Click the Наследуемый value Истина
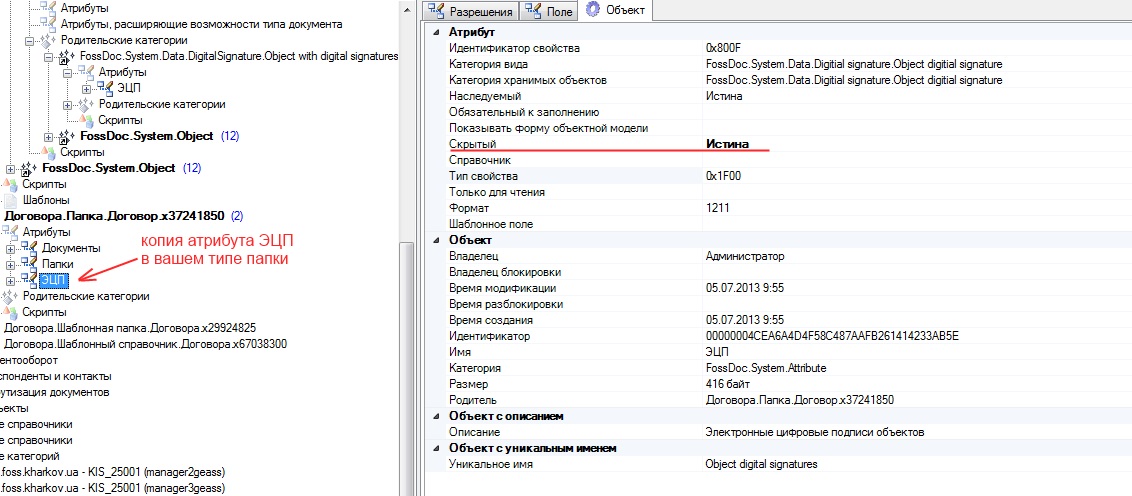The image size is (1132, 496). pos(723,96)
